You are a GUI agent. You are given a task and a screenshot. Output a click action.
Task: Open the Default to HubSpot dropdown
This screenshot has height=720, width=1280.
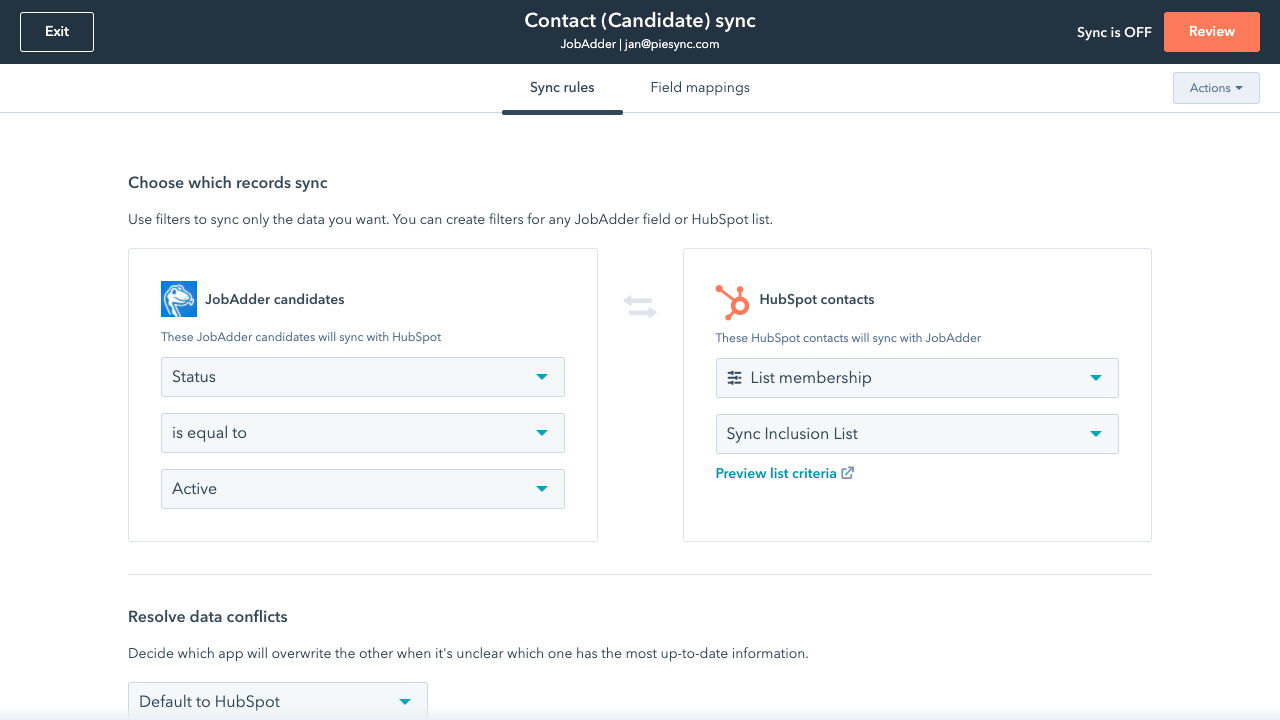click(277, 701)
